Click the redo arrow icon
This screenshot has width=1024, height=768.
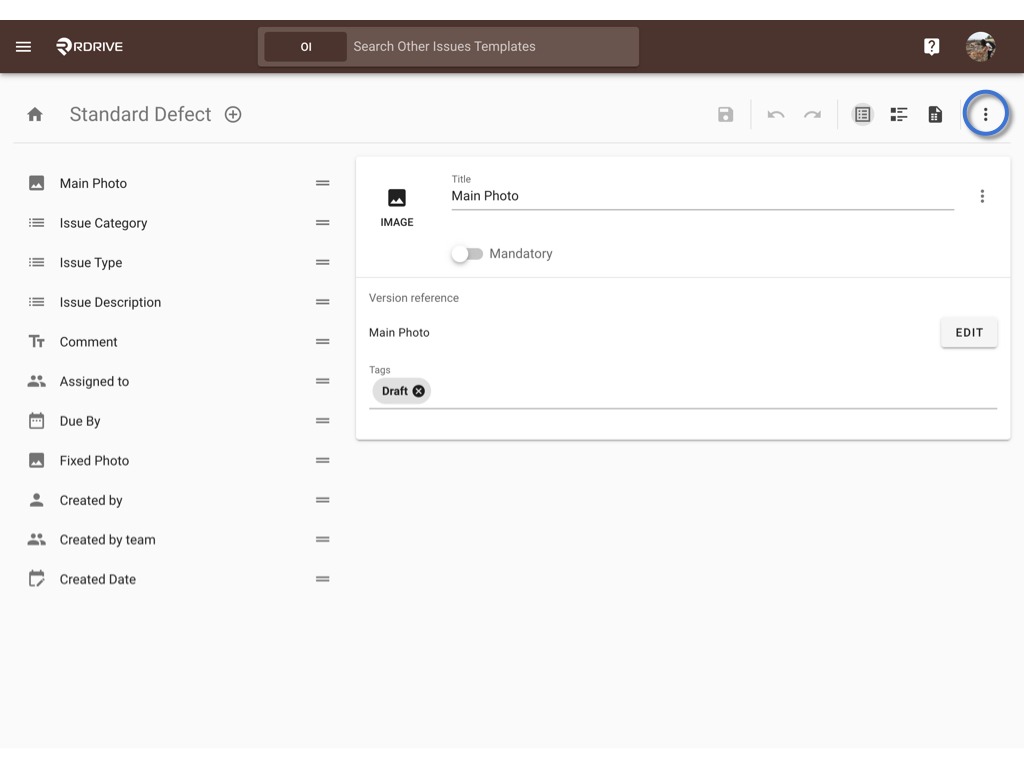coord(812,115)
